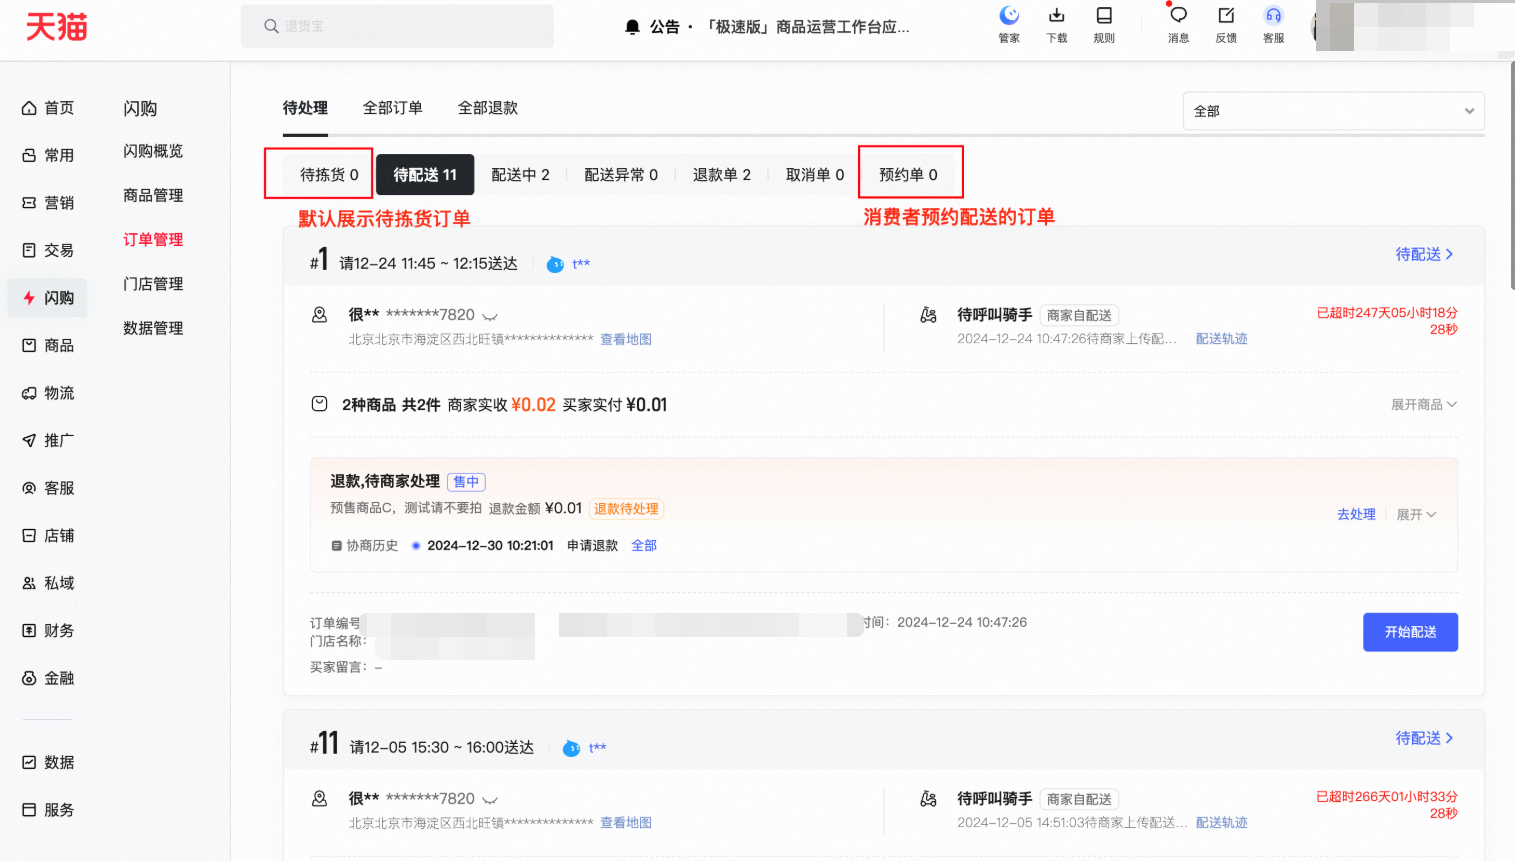Screen dimensions: 1515x861
Task: Click the top search input field
Action: coord(397,26)
